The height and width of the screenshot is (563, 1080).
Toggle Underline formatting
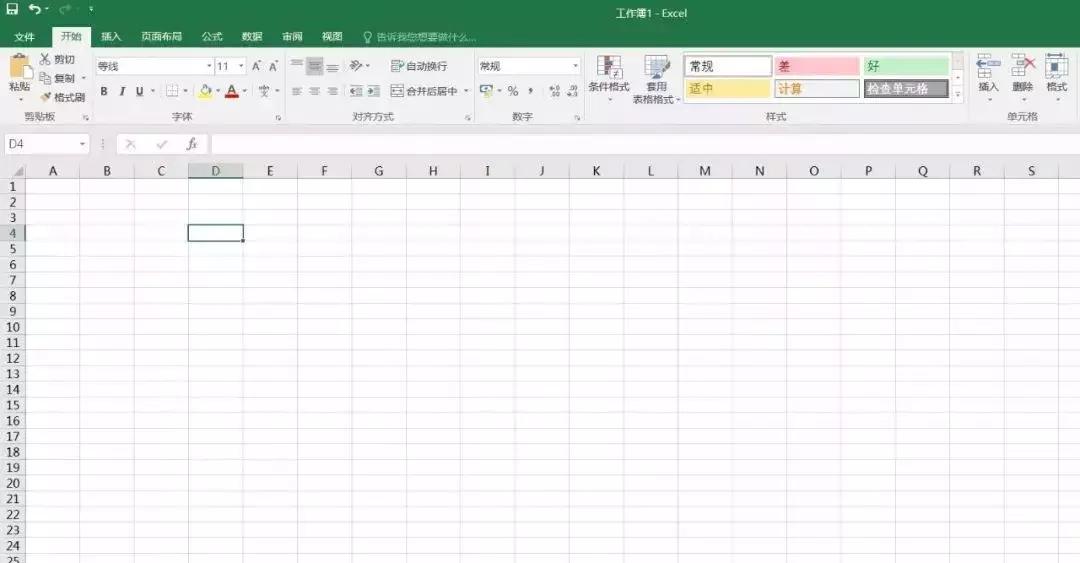pyautogui.click(x=139, y=91)
